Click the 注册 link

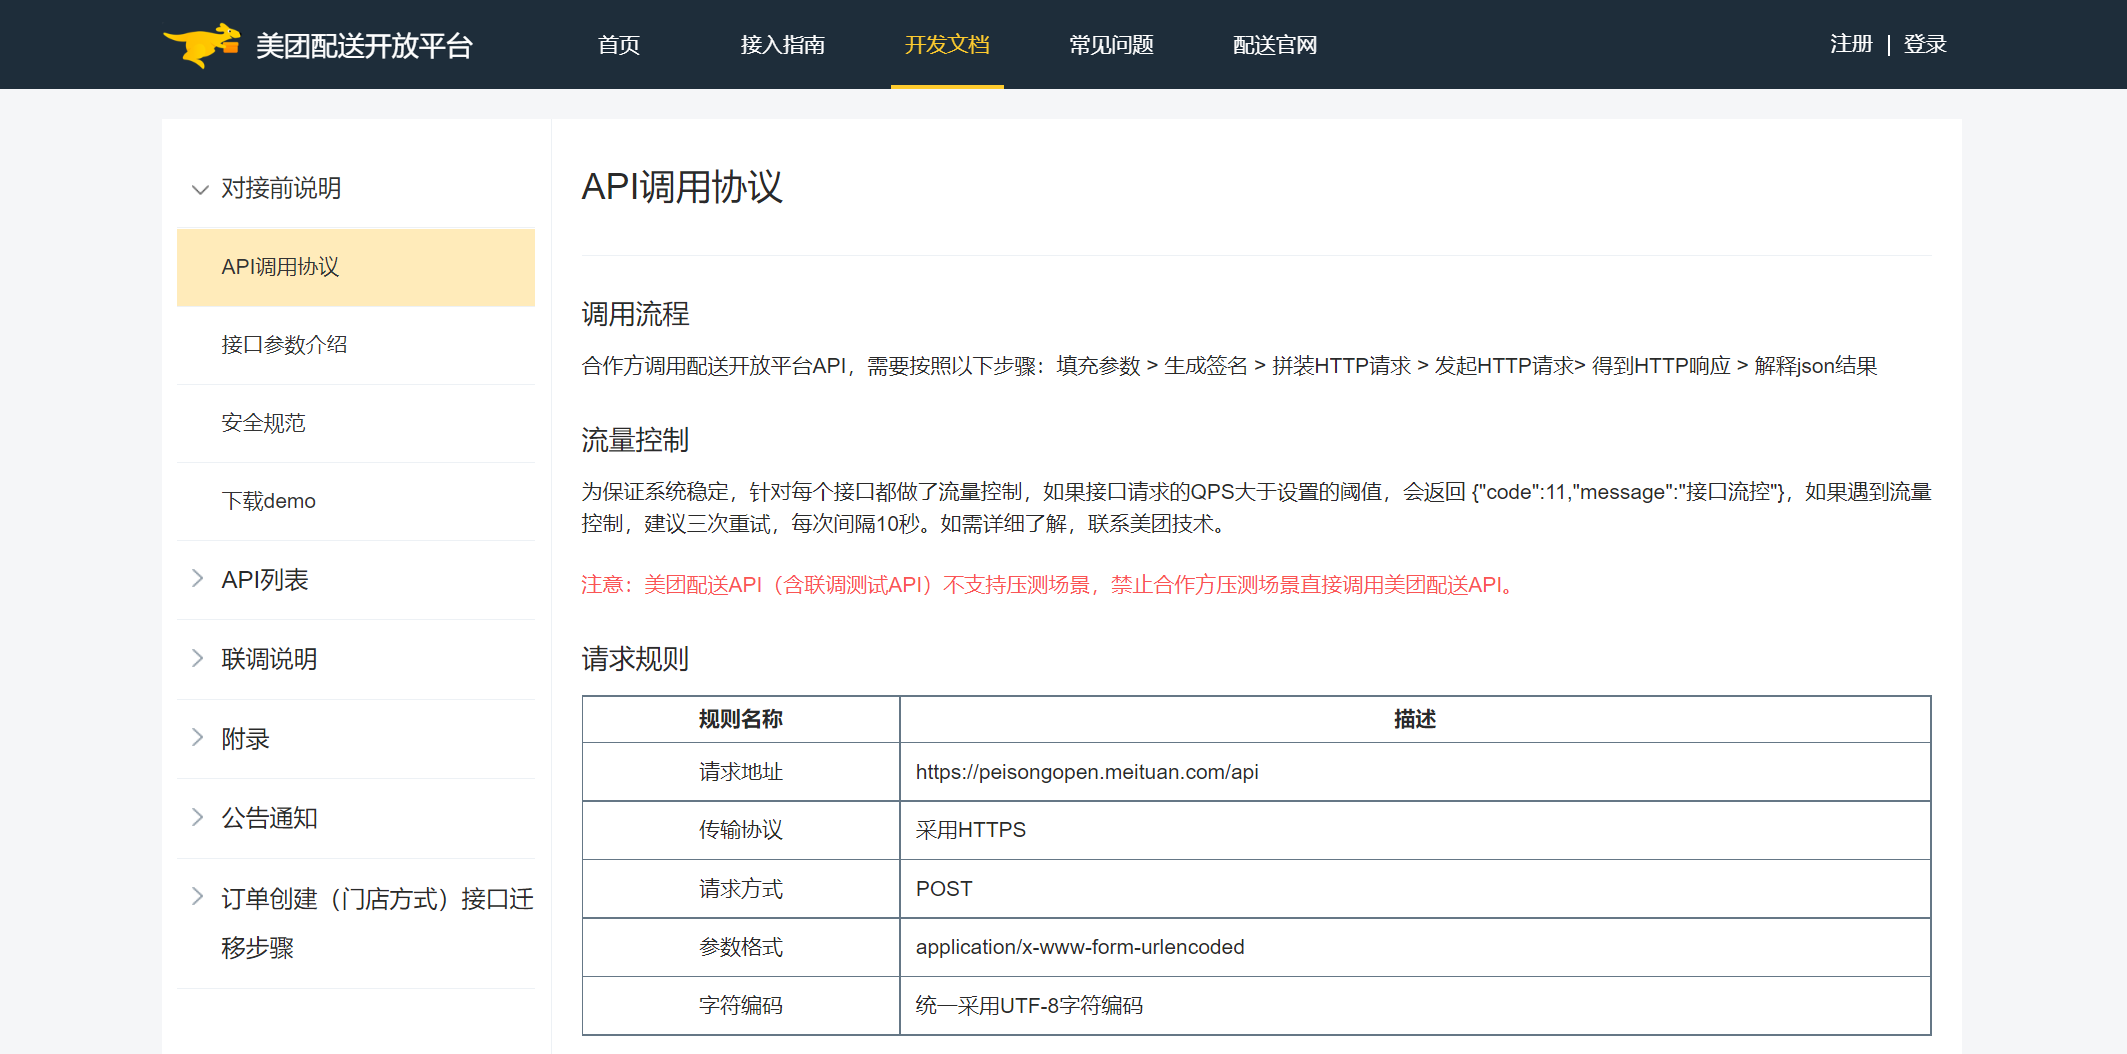(1850, 44)
